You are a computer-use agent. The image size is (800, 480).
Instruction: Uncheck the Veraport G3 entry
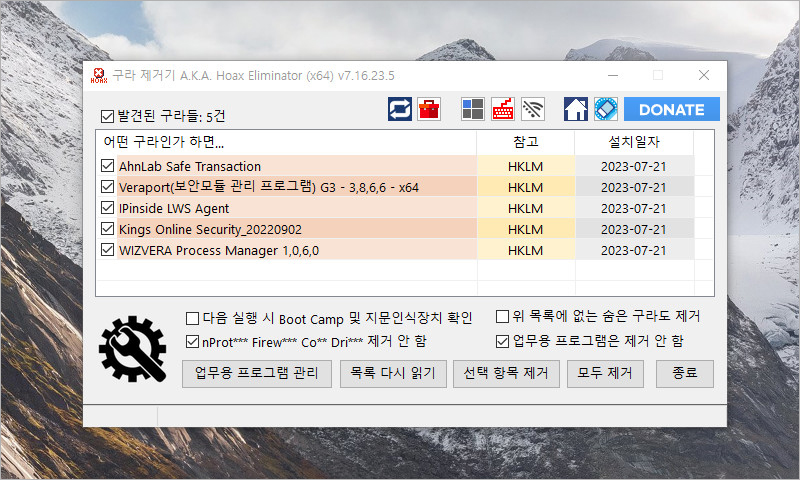click(107, 187)
